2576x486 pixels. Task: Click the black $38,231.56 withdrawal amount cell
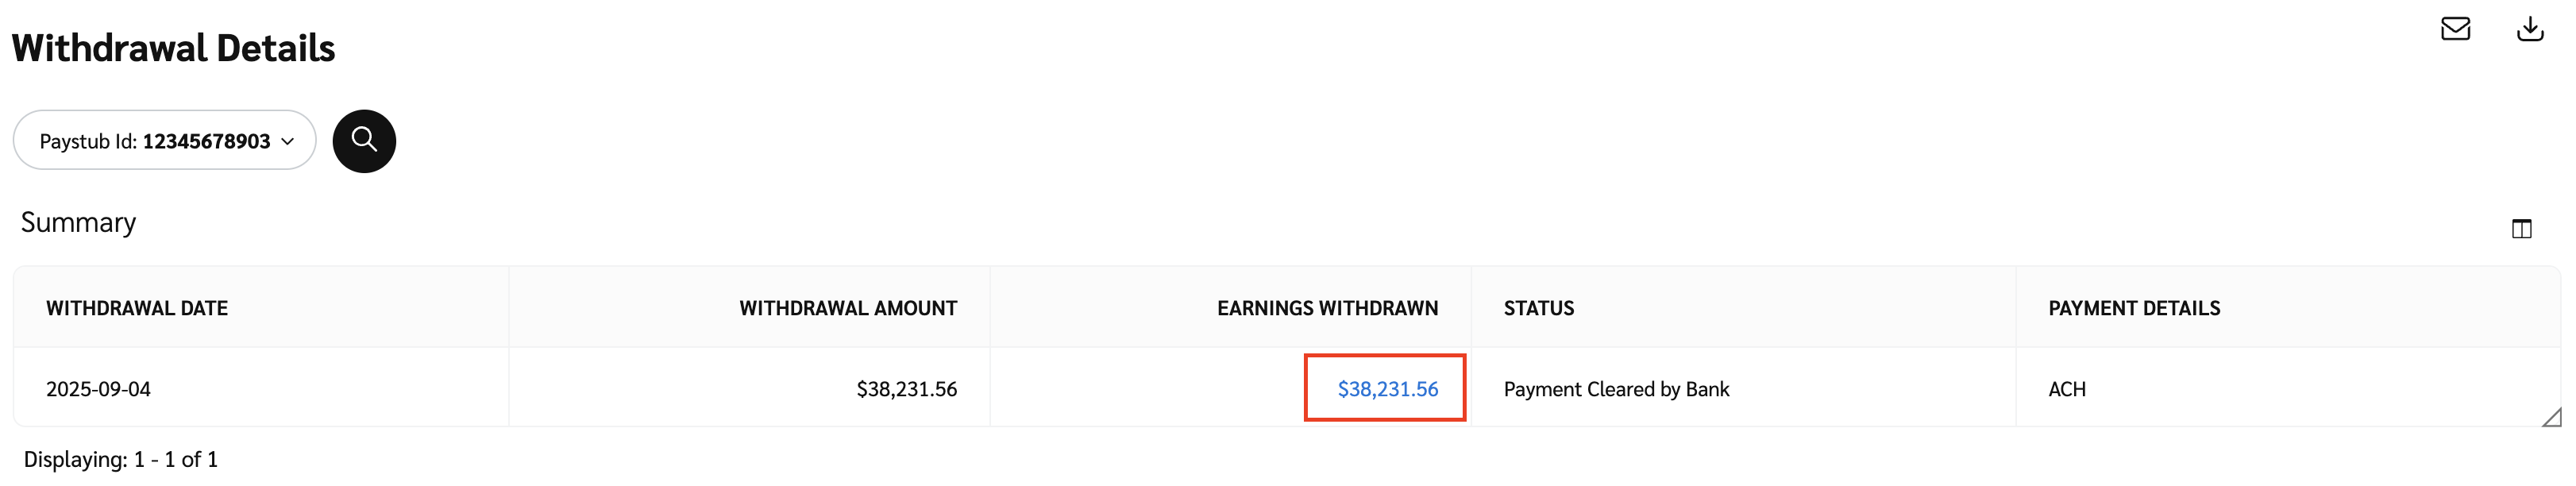pos(906,389)
